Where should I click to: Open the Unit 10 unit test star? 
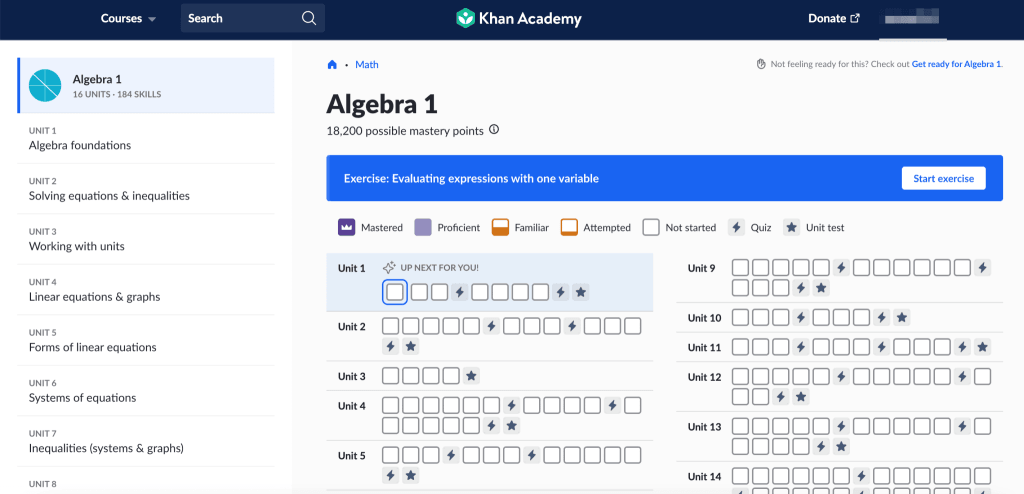(902, 318)
